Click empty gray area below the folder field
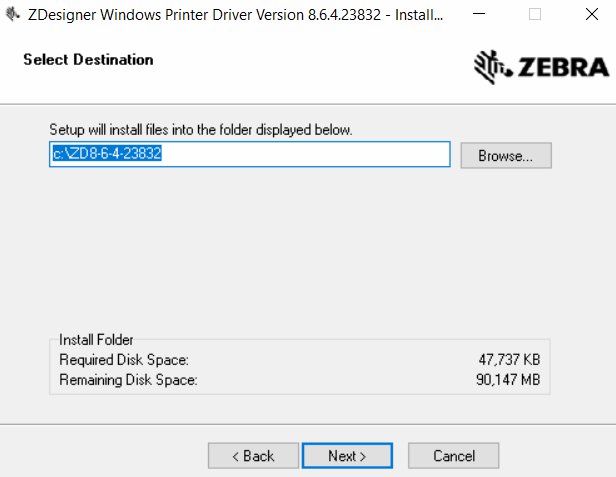 point(300,250)
